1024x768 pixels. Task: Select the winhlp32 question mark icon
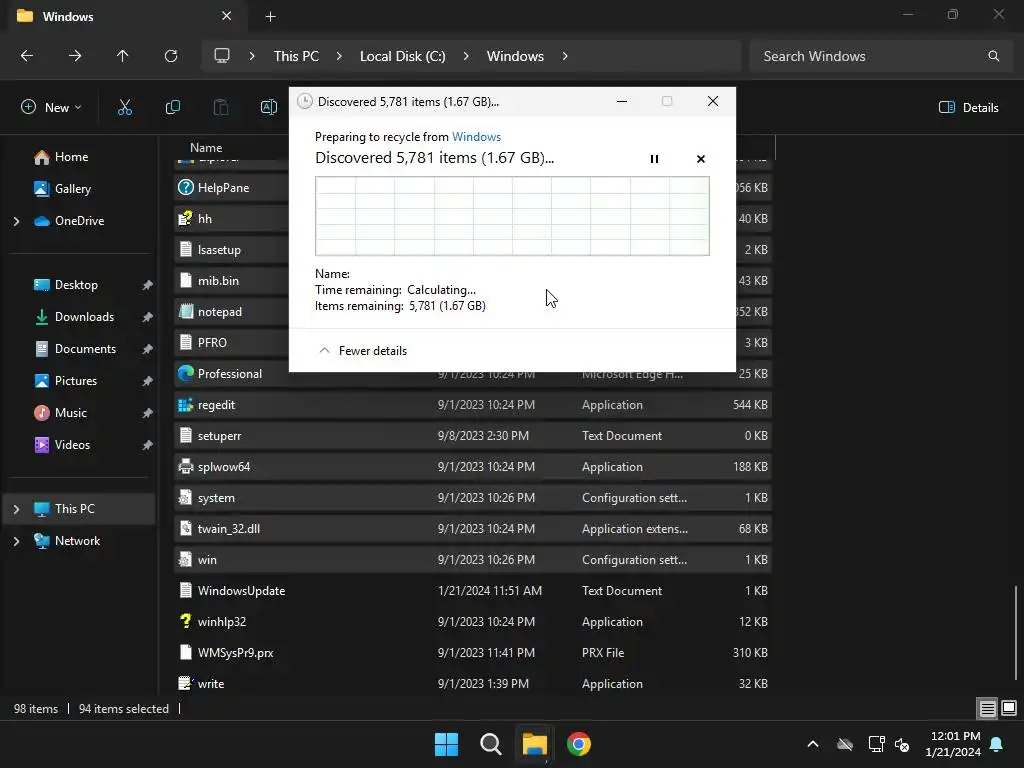(185, 621)
